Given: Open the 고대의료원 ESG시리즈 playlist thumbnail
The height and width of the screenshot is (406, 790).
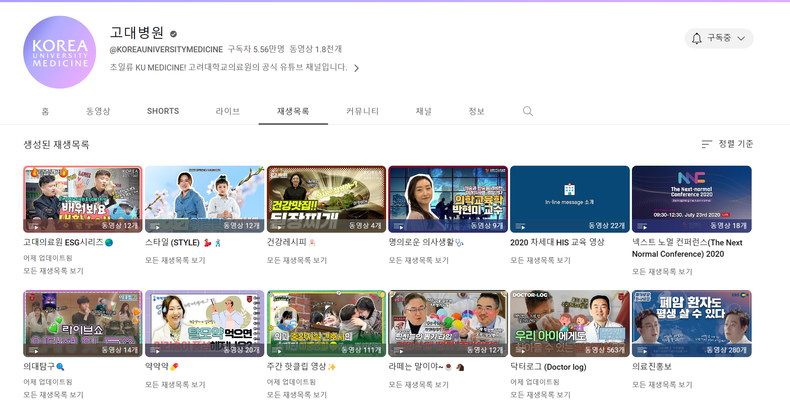Looking at the screenshot, I should 83,199.
